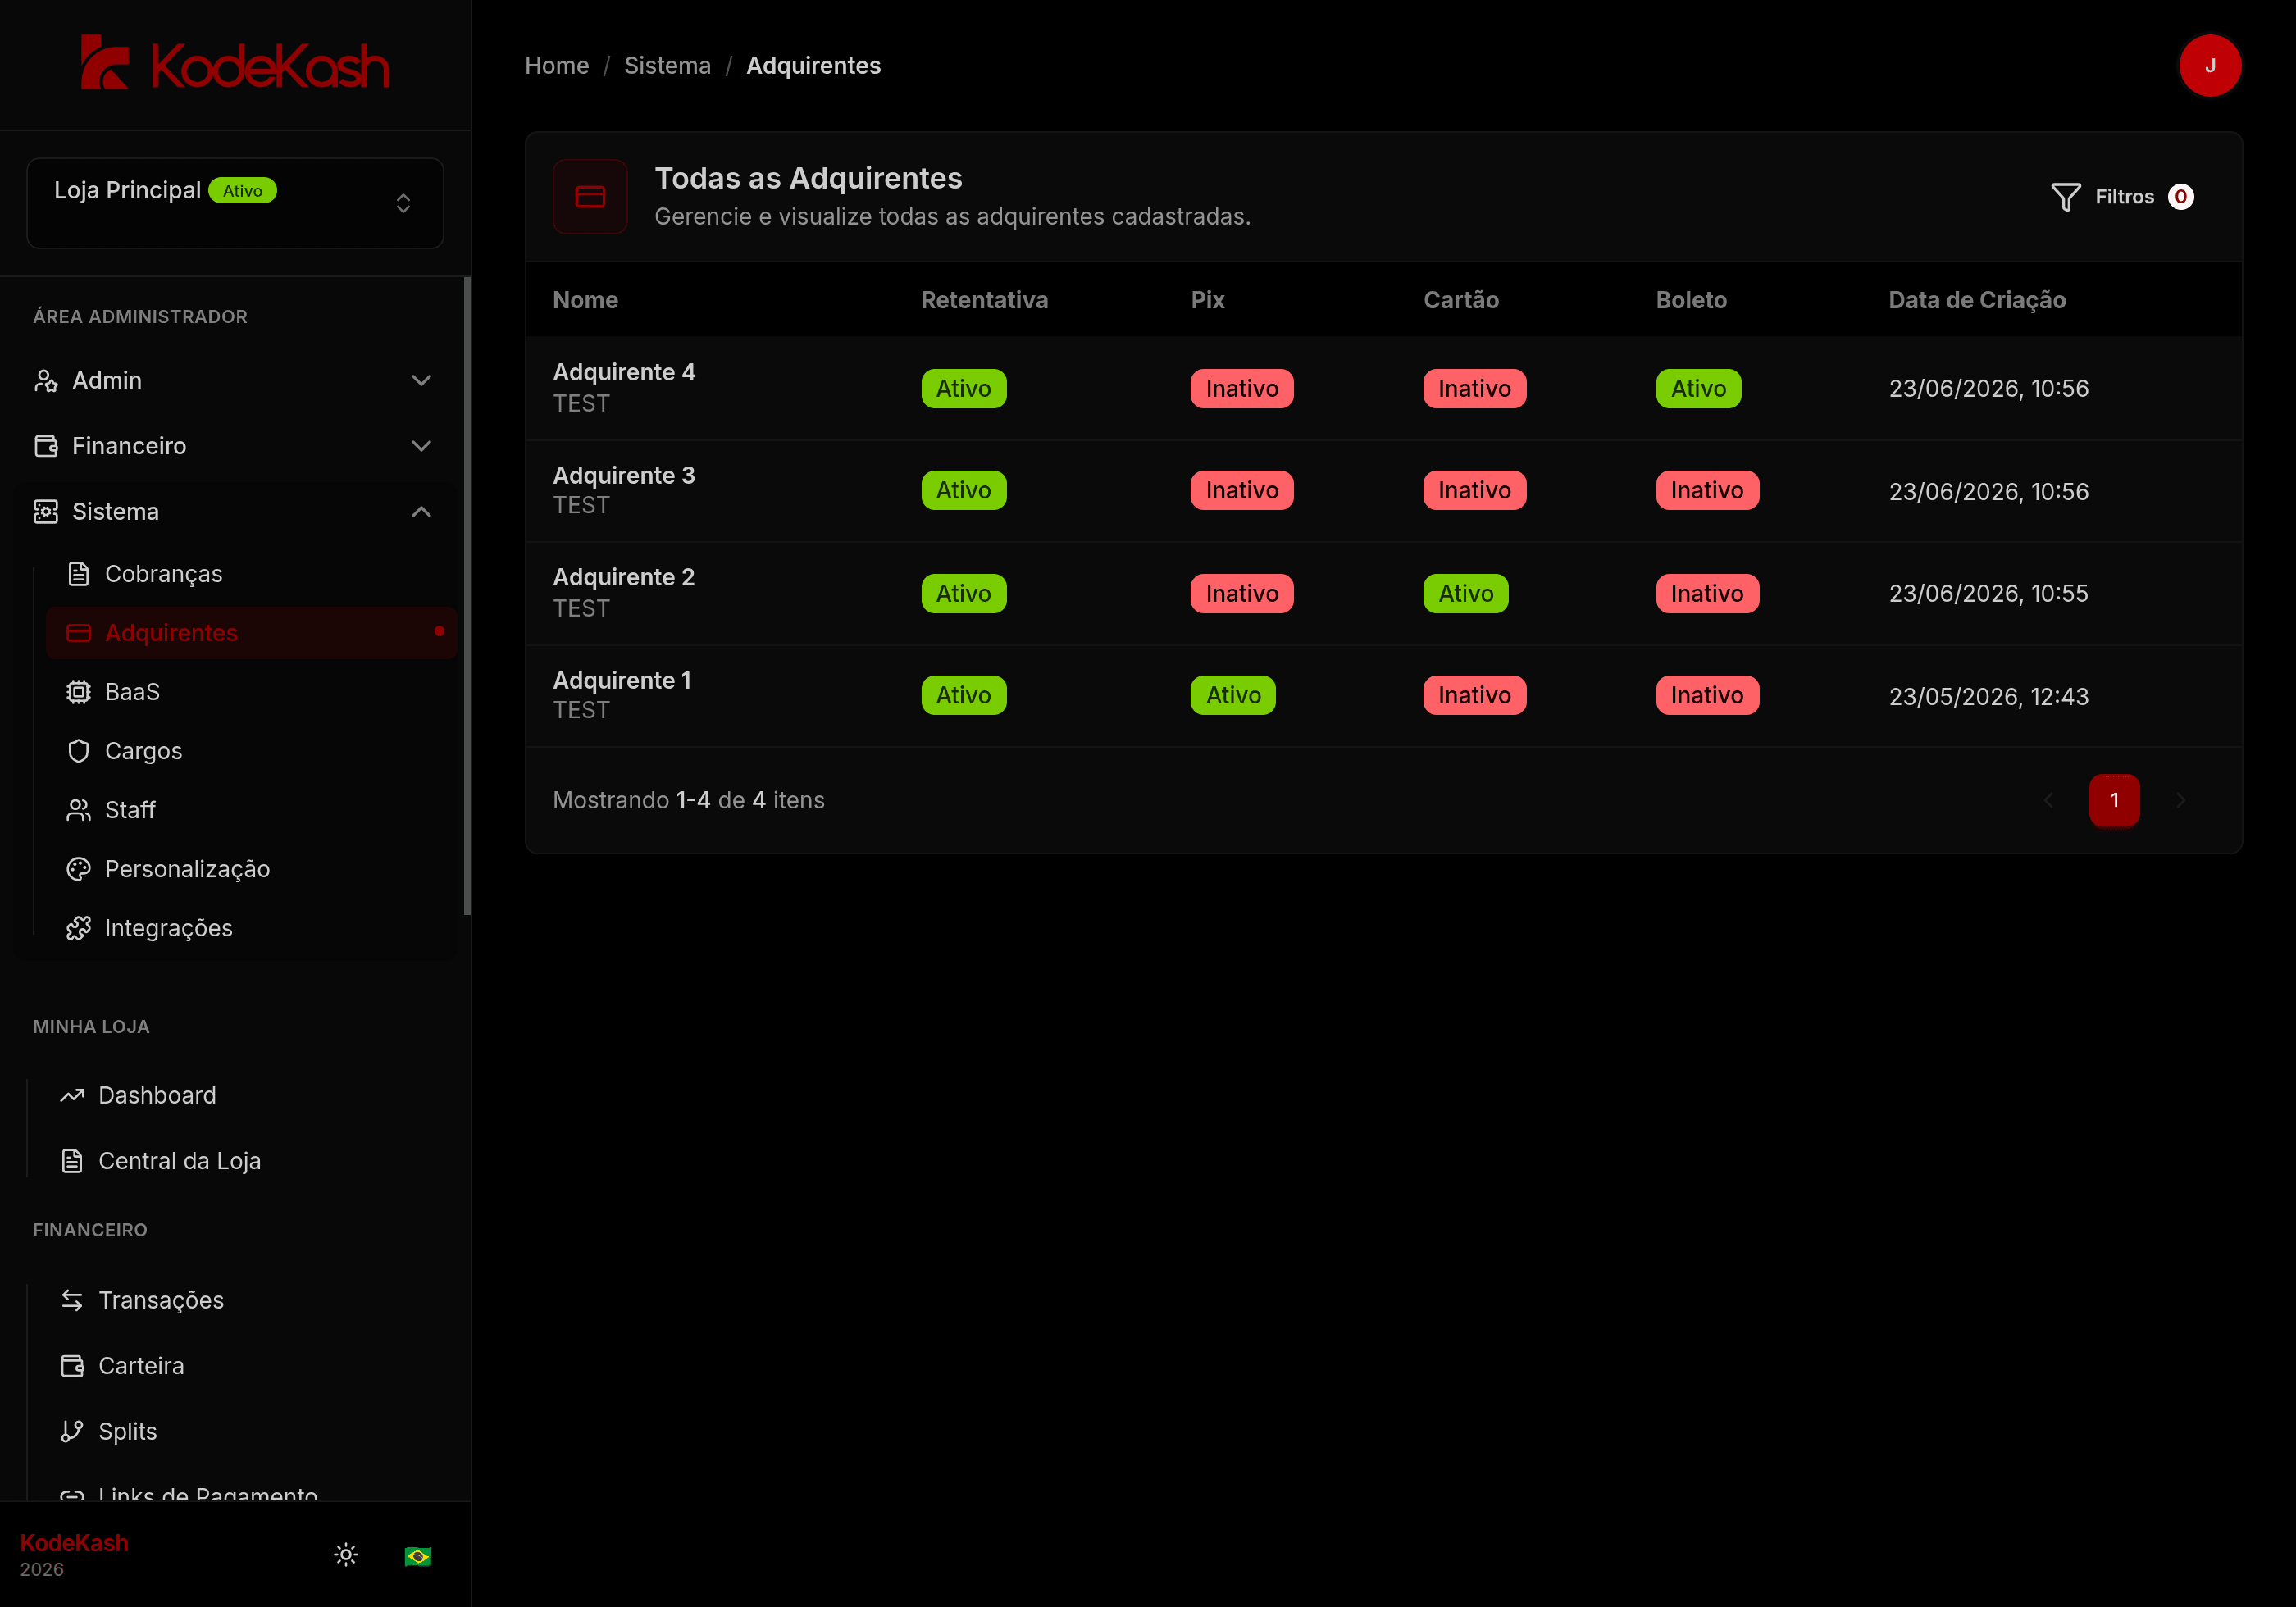Viewport: 2296px width, 1607px height.
Task: Open Cargos menu item
Action: click(251, 751)
